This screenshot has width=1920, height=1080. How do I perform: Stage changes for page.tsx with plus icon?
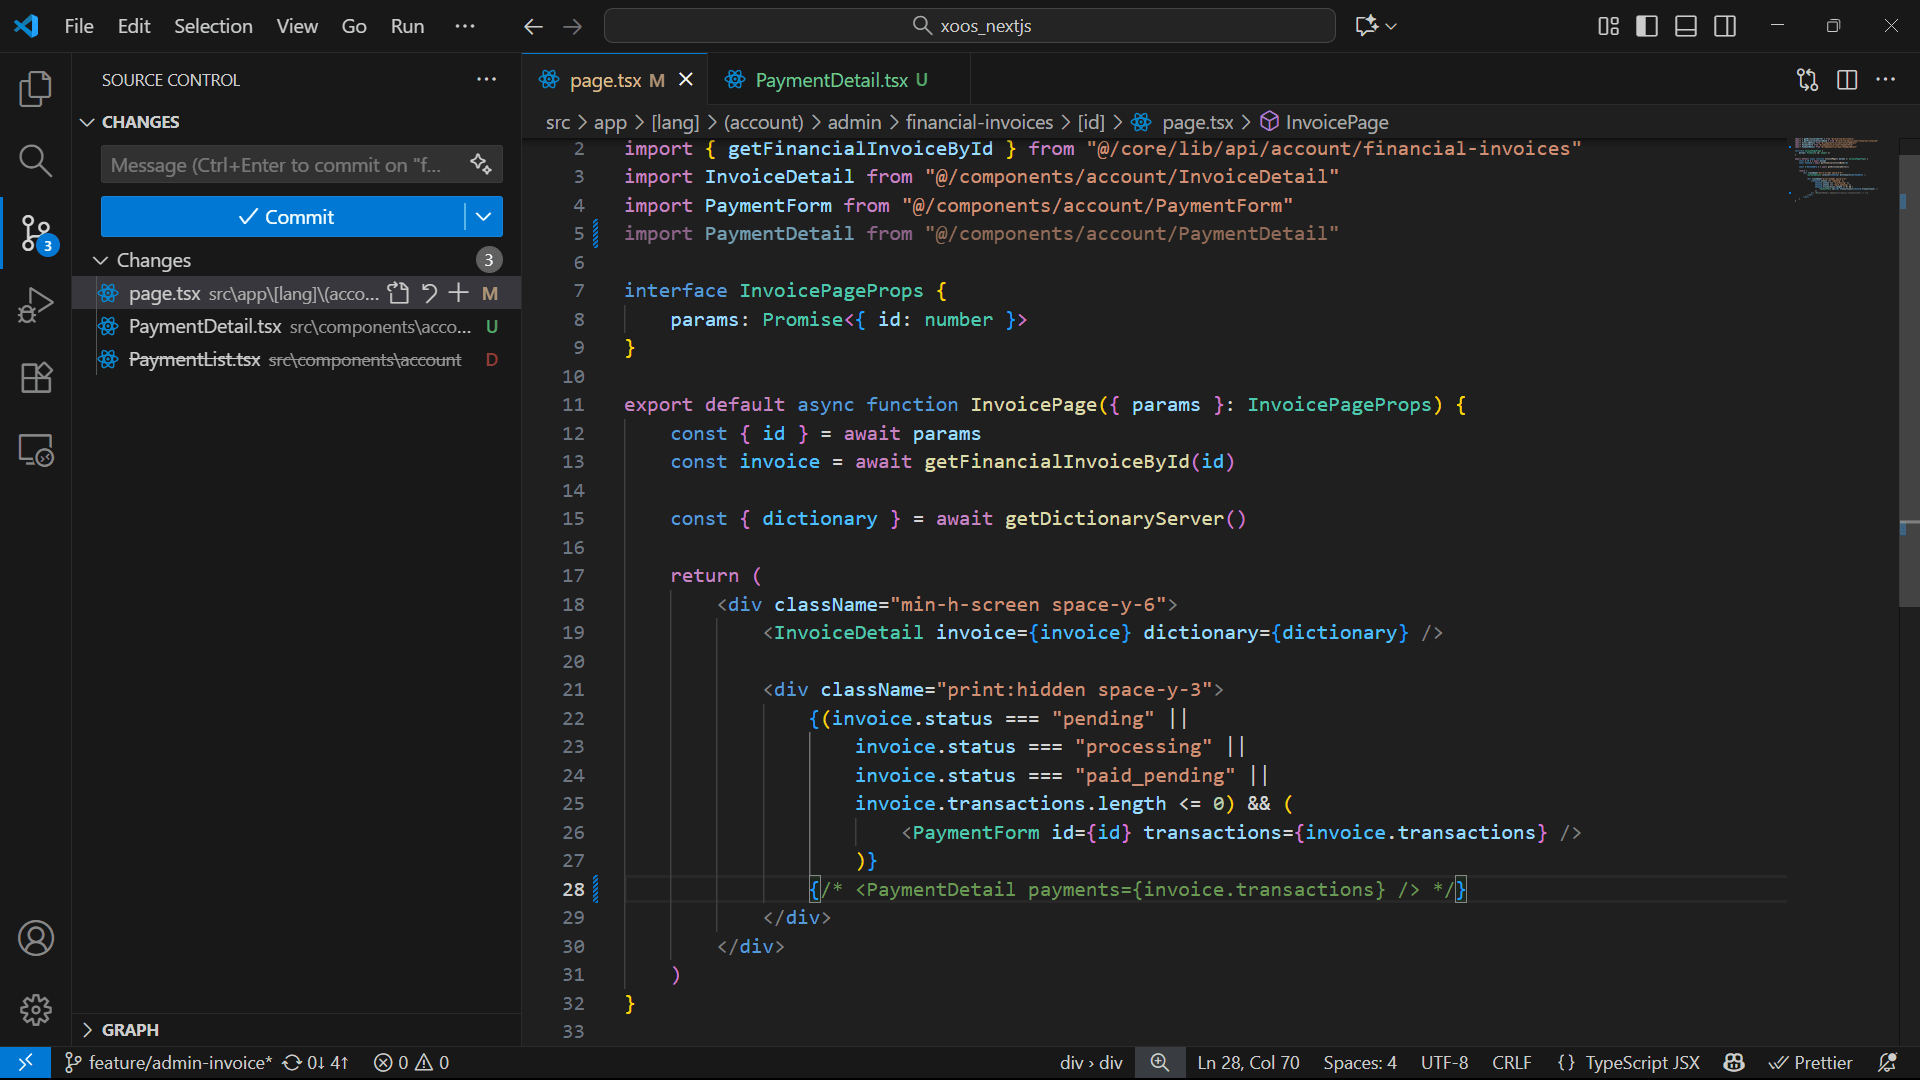[459, 293]
